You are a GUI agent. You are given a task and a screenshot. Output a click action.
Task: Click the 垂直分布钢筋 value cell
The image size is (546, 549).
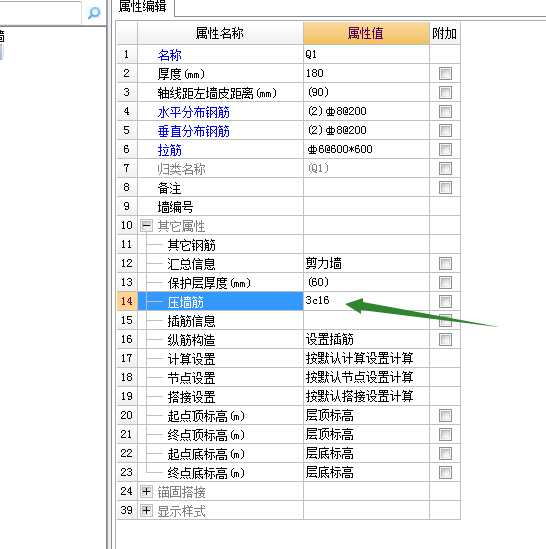pos(366,130)
